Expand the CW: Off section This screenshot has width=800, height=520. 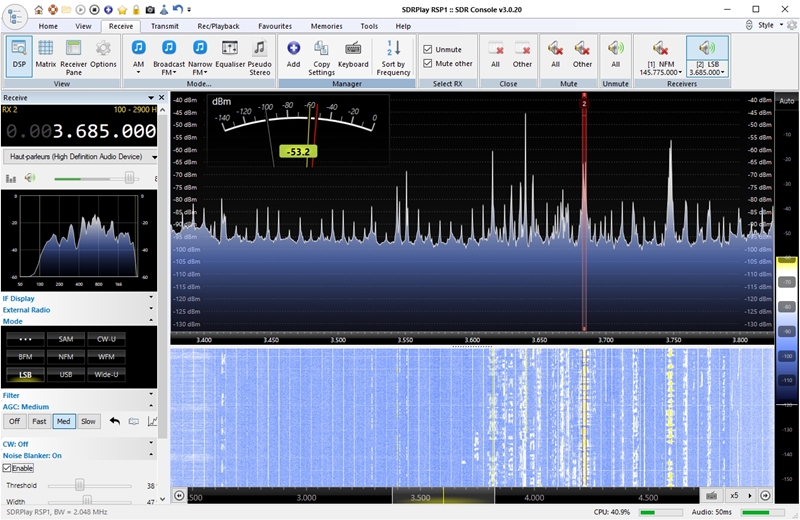pos(151,442)
